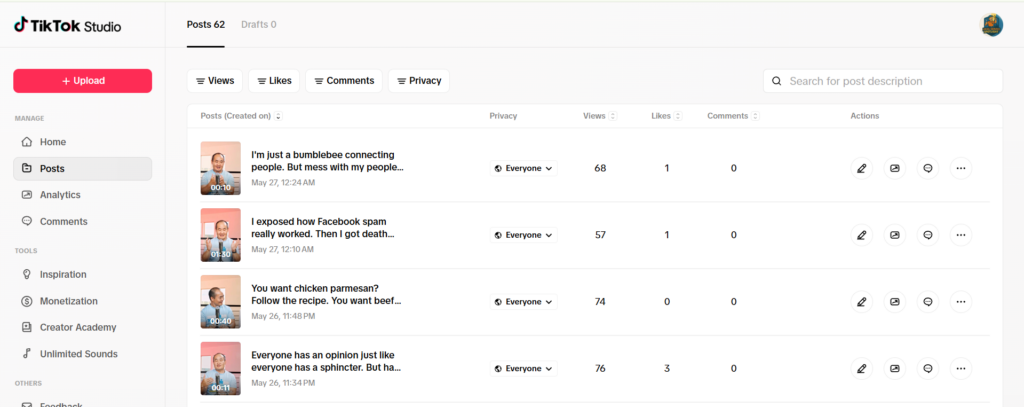Open the Privacy filter dropdown
This screenshot has width=1024, height=407.
pos(419,81)
